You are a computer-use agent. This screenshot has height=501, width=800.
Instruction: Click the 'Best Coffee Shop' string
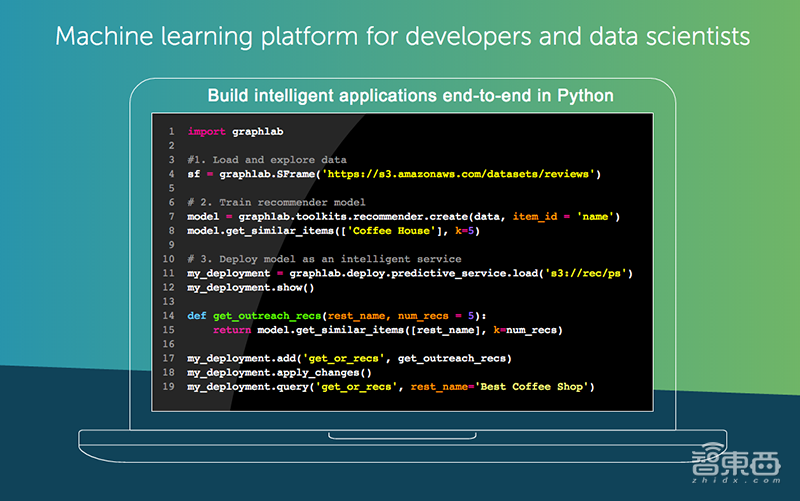[x=537, y=386]
